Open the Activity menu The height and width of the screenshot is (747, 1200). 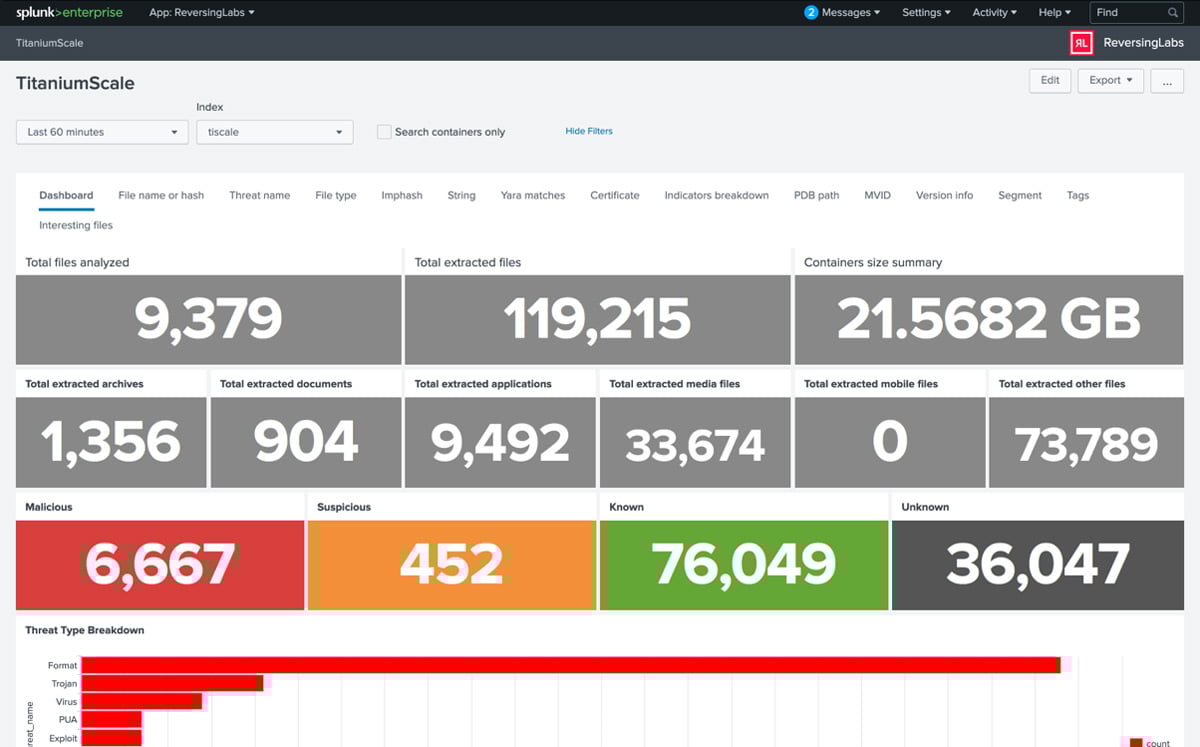tap(994, 13)
